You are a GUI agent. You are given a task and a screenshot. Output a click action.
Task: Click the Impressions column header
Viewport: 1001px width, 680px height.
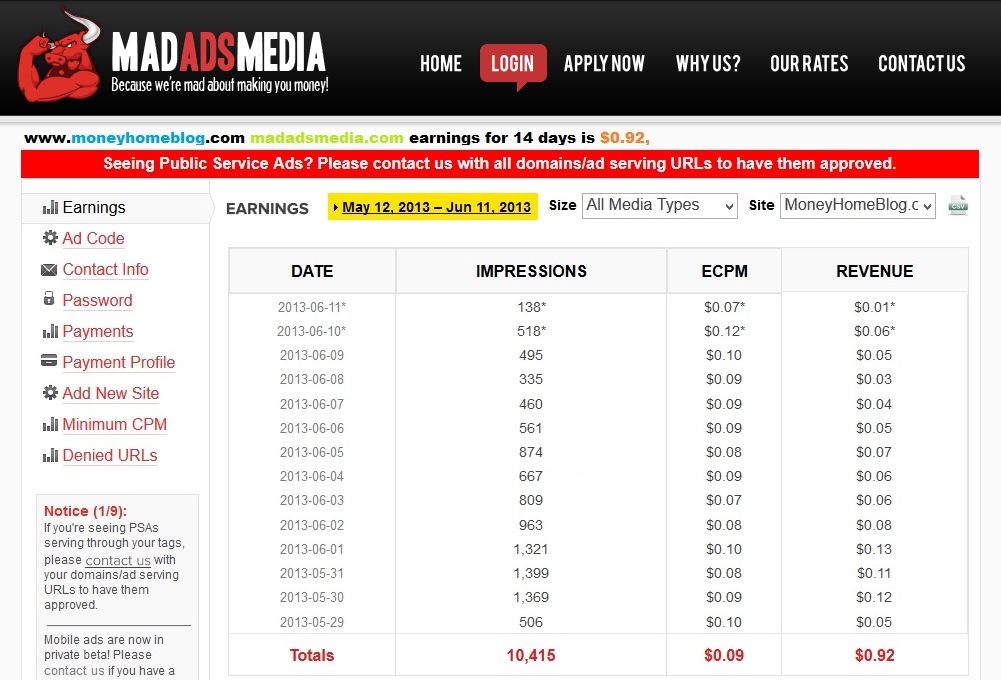coord(531,271)
